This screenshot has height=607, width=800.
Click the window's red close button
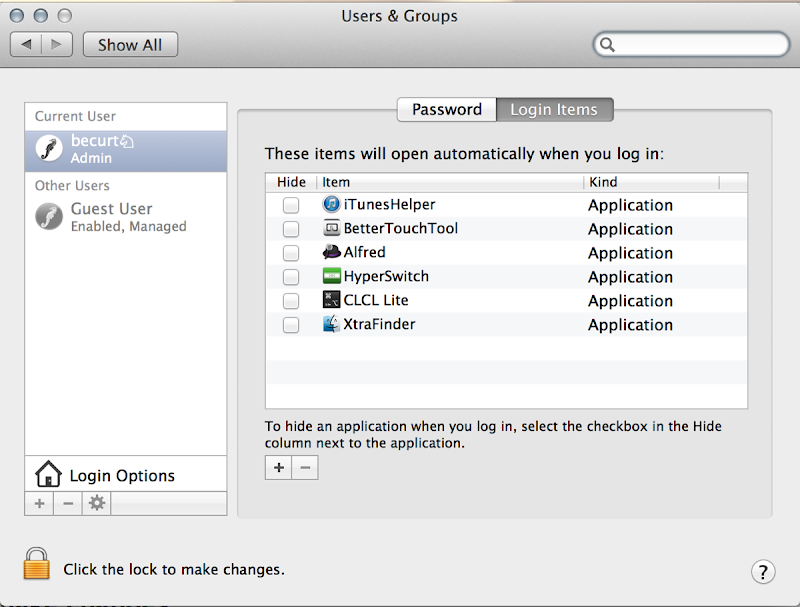[17, 15]
